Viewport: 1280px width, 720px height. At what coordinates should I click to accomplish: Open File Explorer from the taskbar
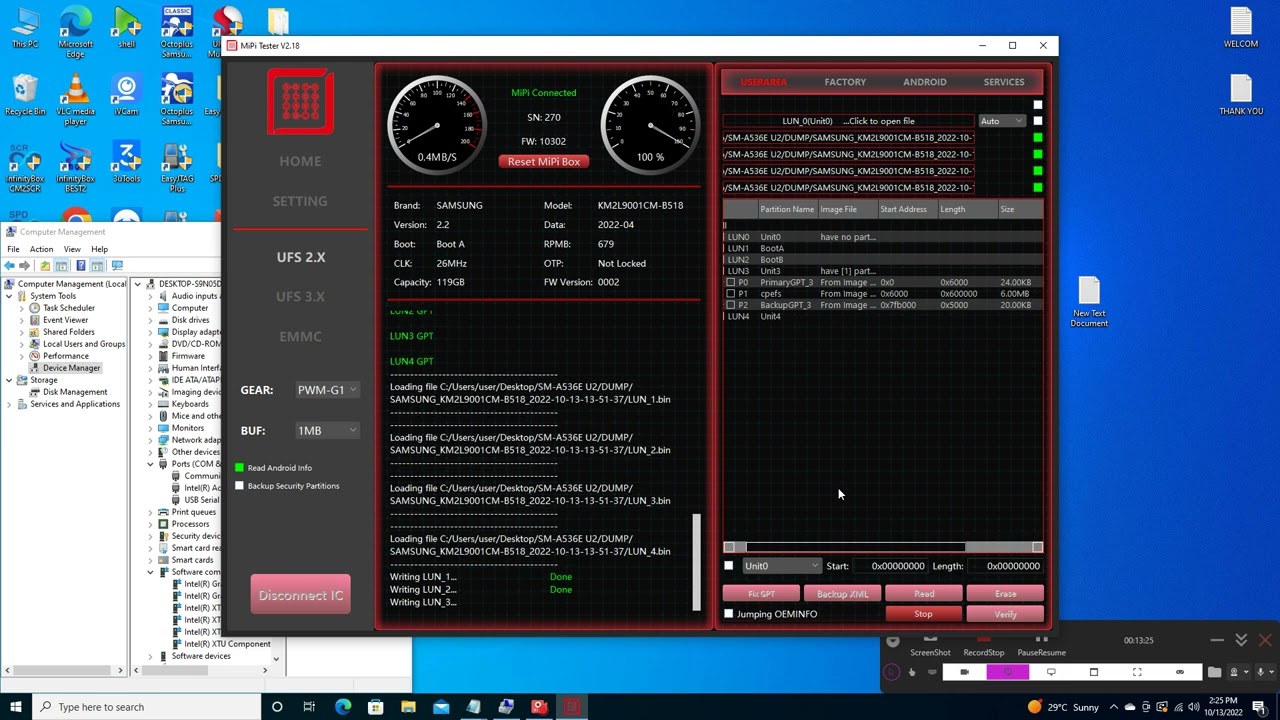point(408,707)
